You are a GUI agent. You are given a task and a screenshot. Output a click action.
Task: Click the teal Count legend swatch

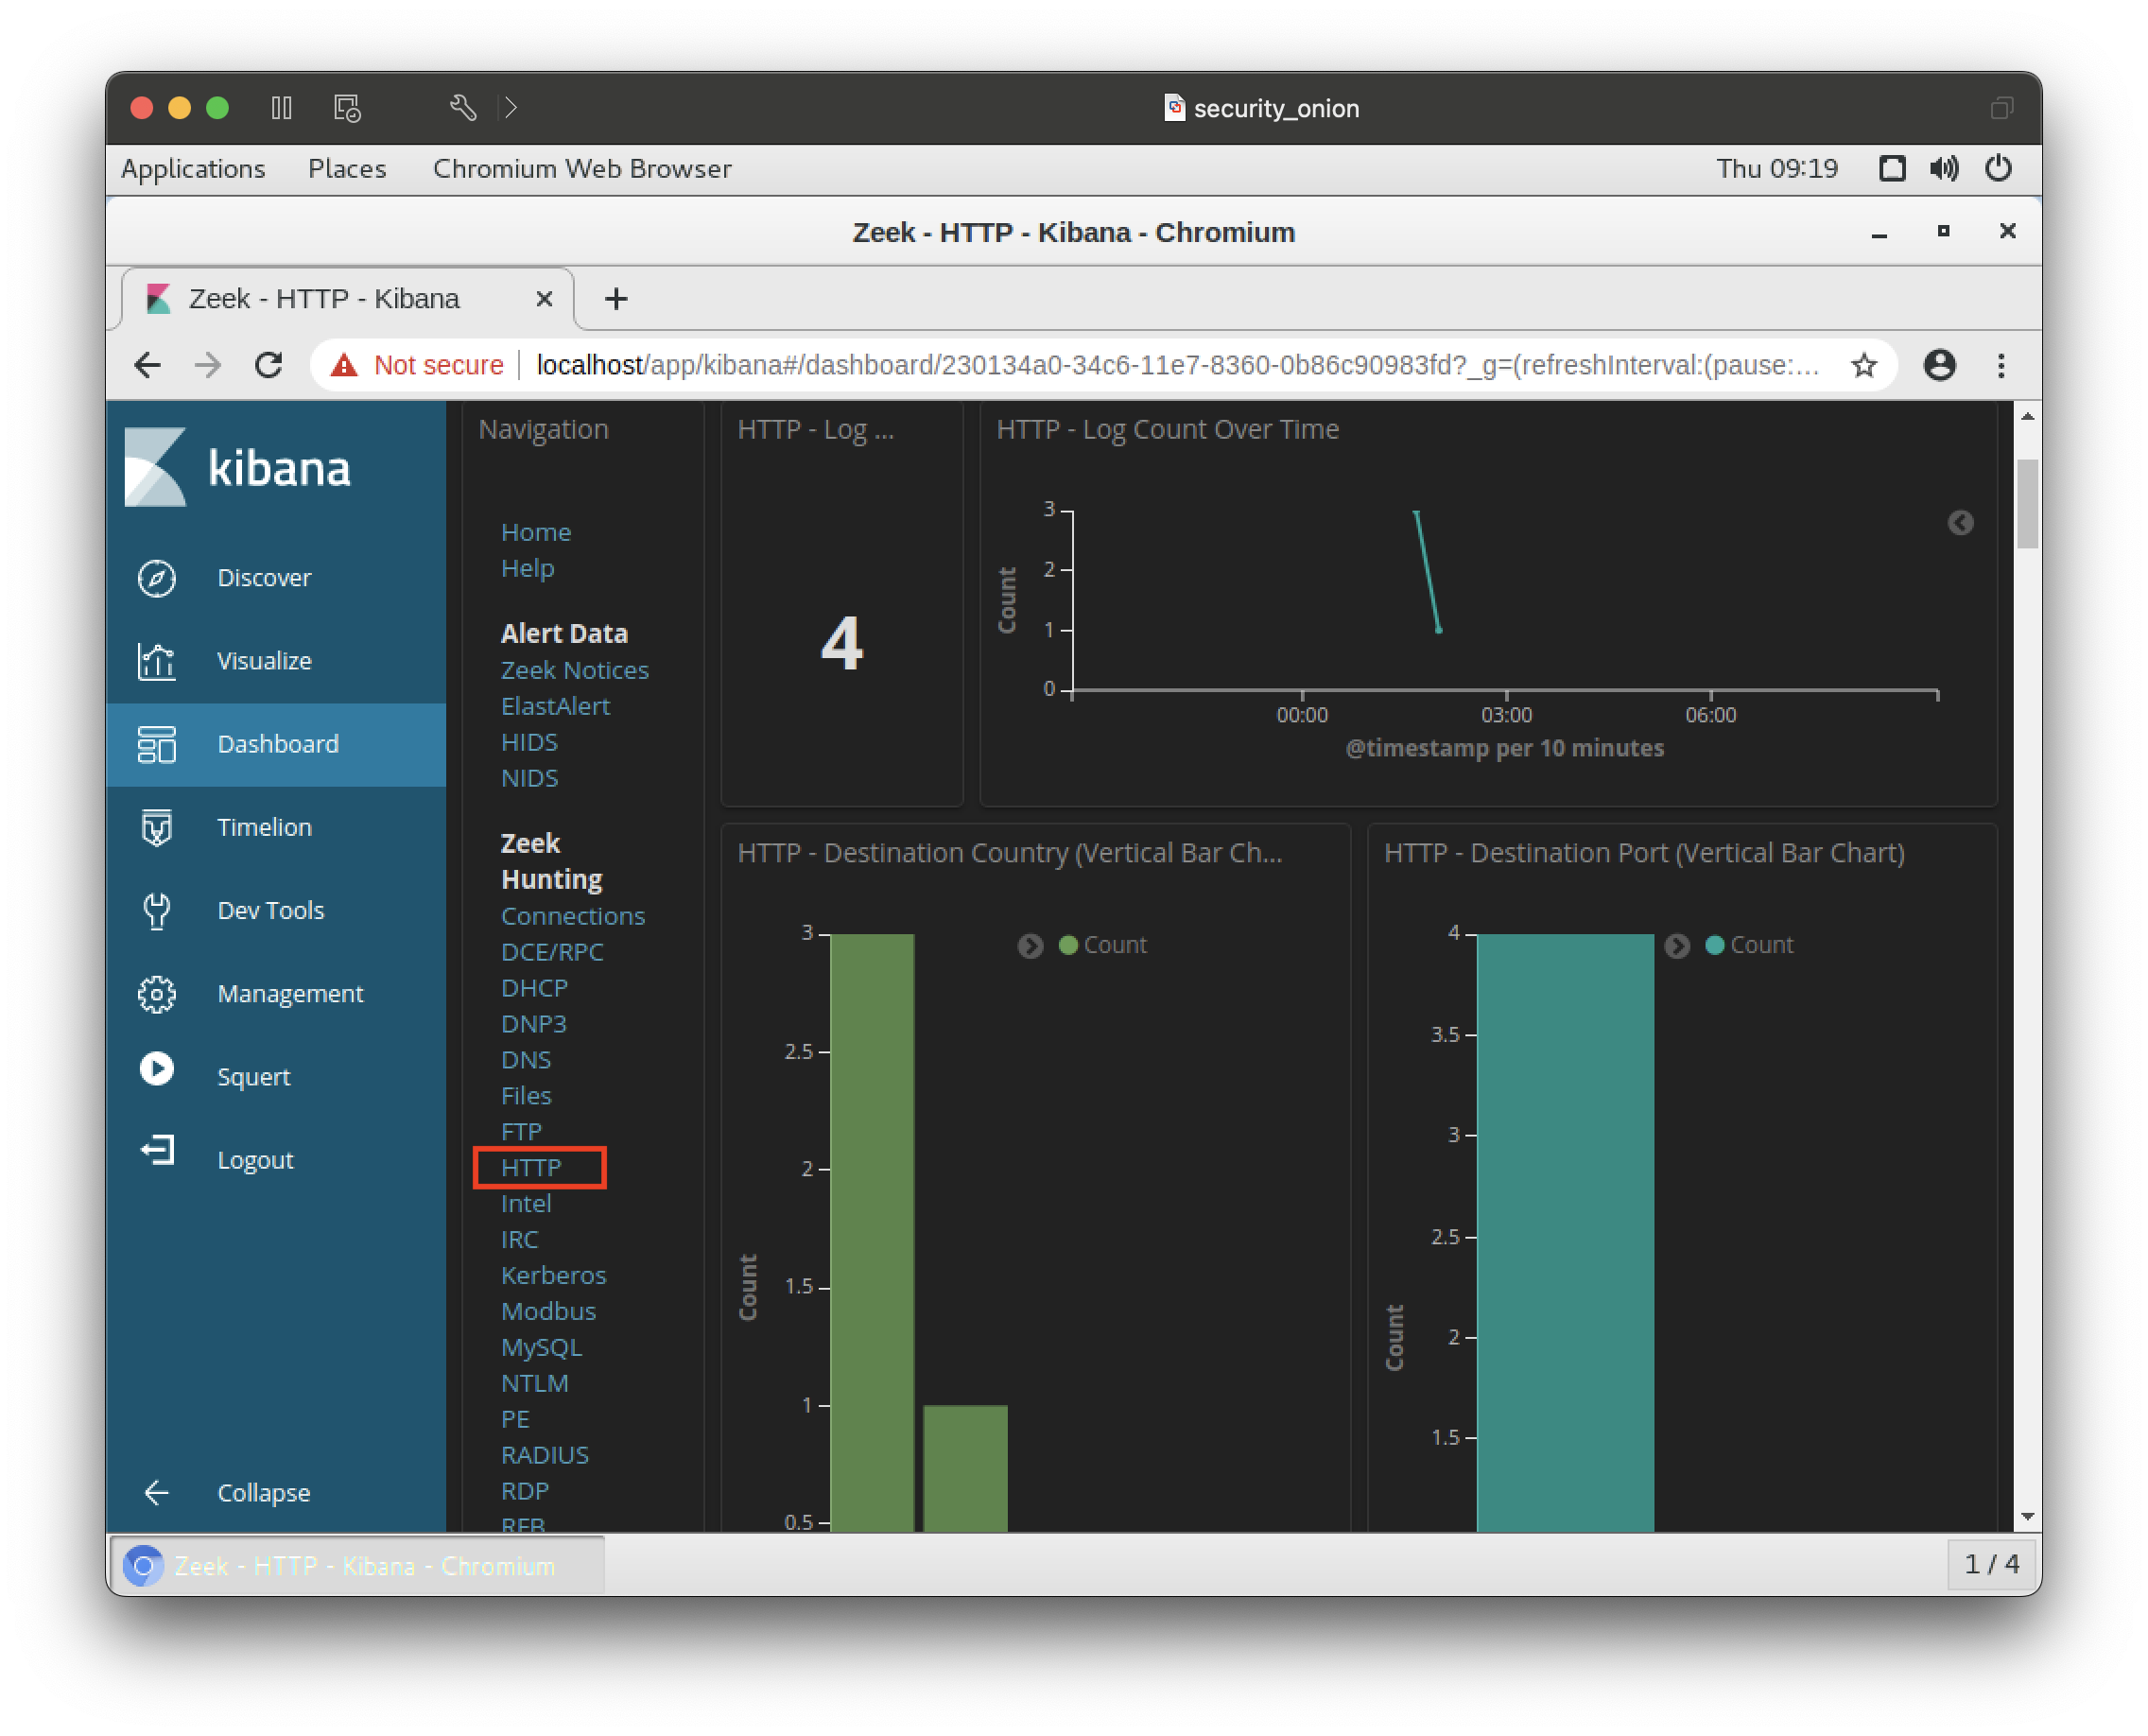point(1714,945)
